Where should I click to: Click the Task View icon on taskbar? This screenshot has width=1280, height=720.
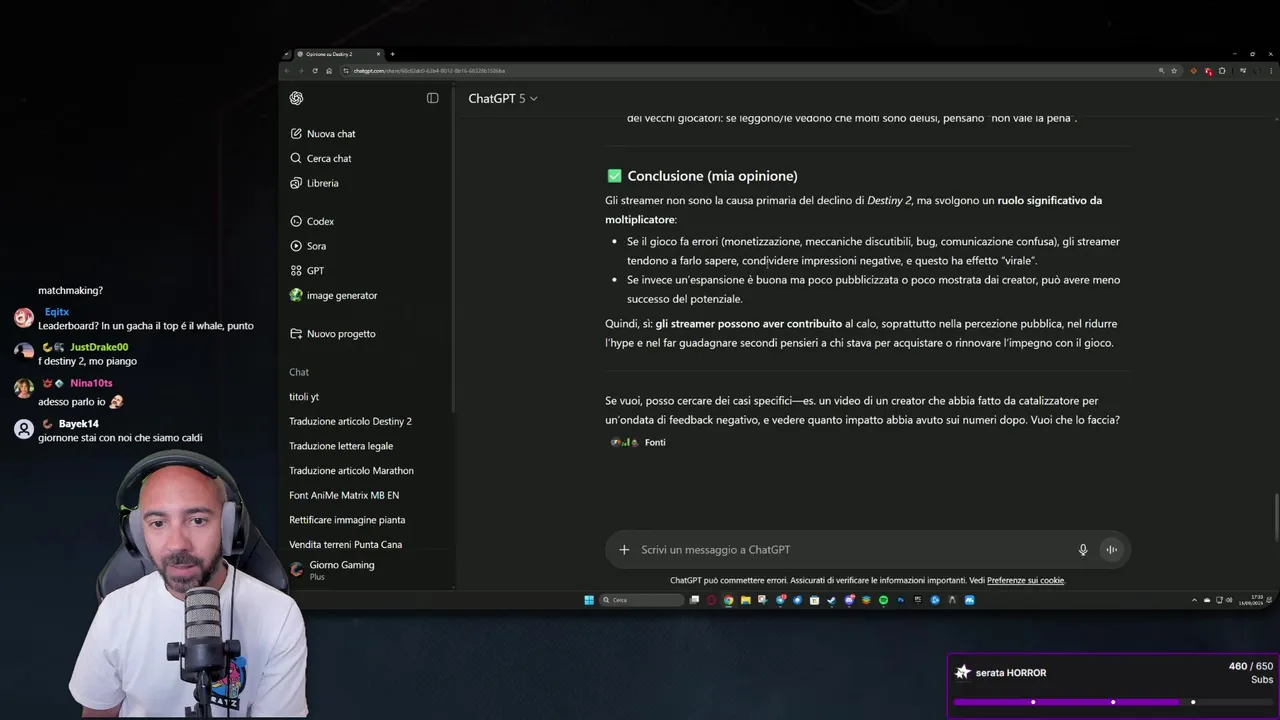point(694,600)
